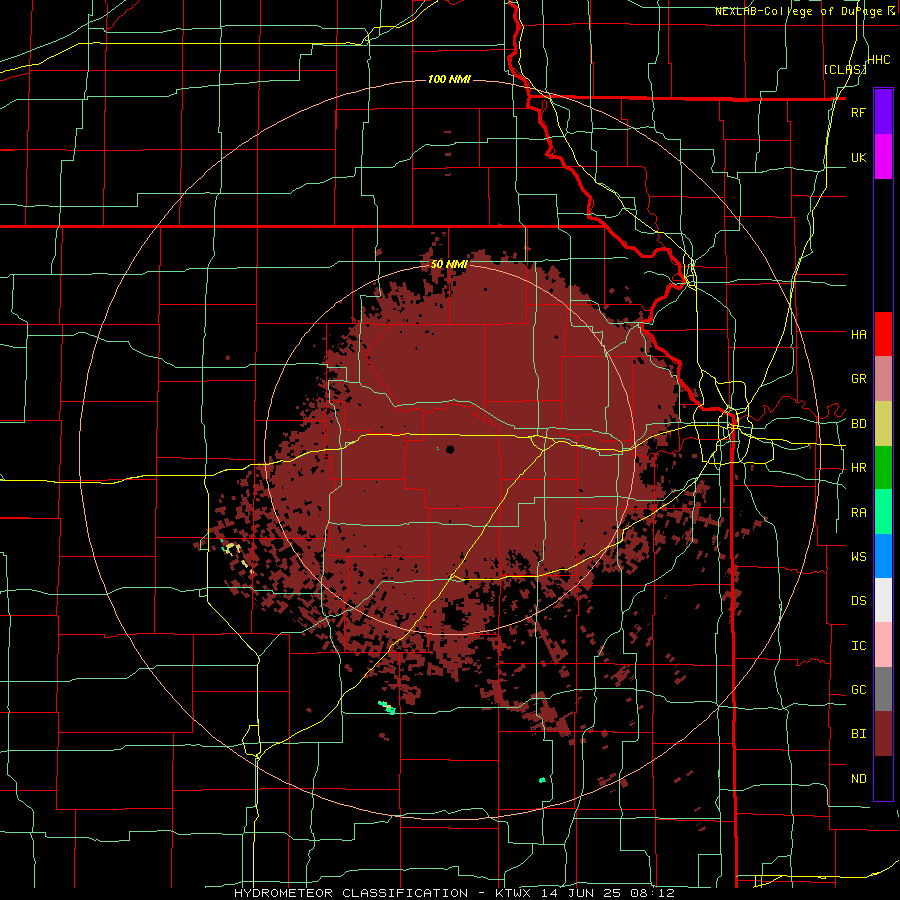Click the UK magenta legend swatch

click(x=883, y=156)
